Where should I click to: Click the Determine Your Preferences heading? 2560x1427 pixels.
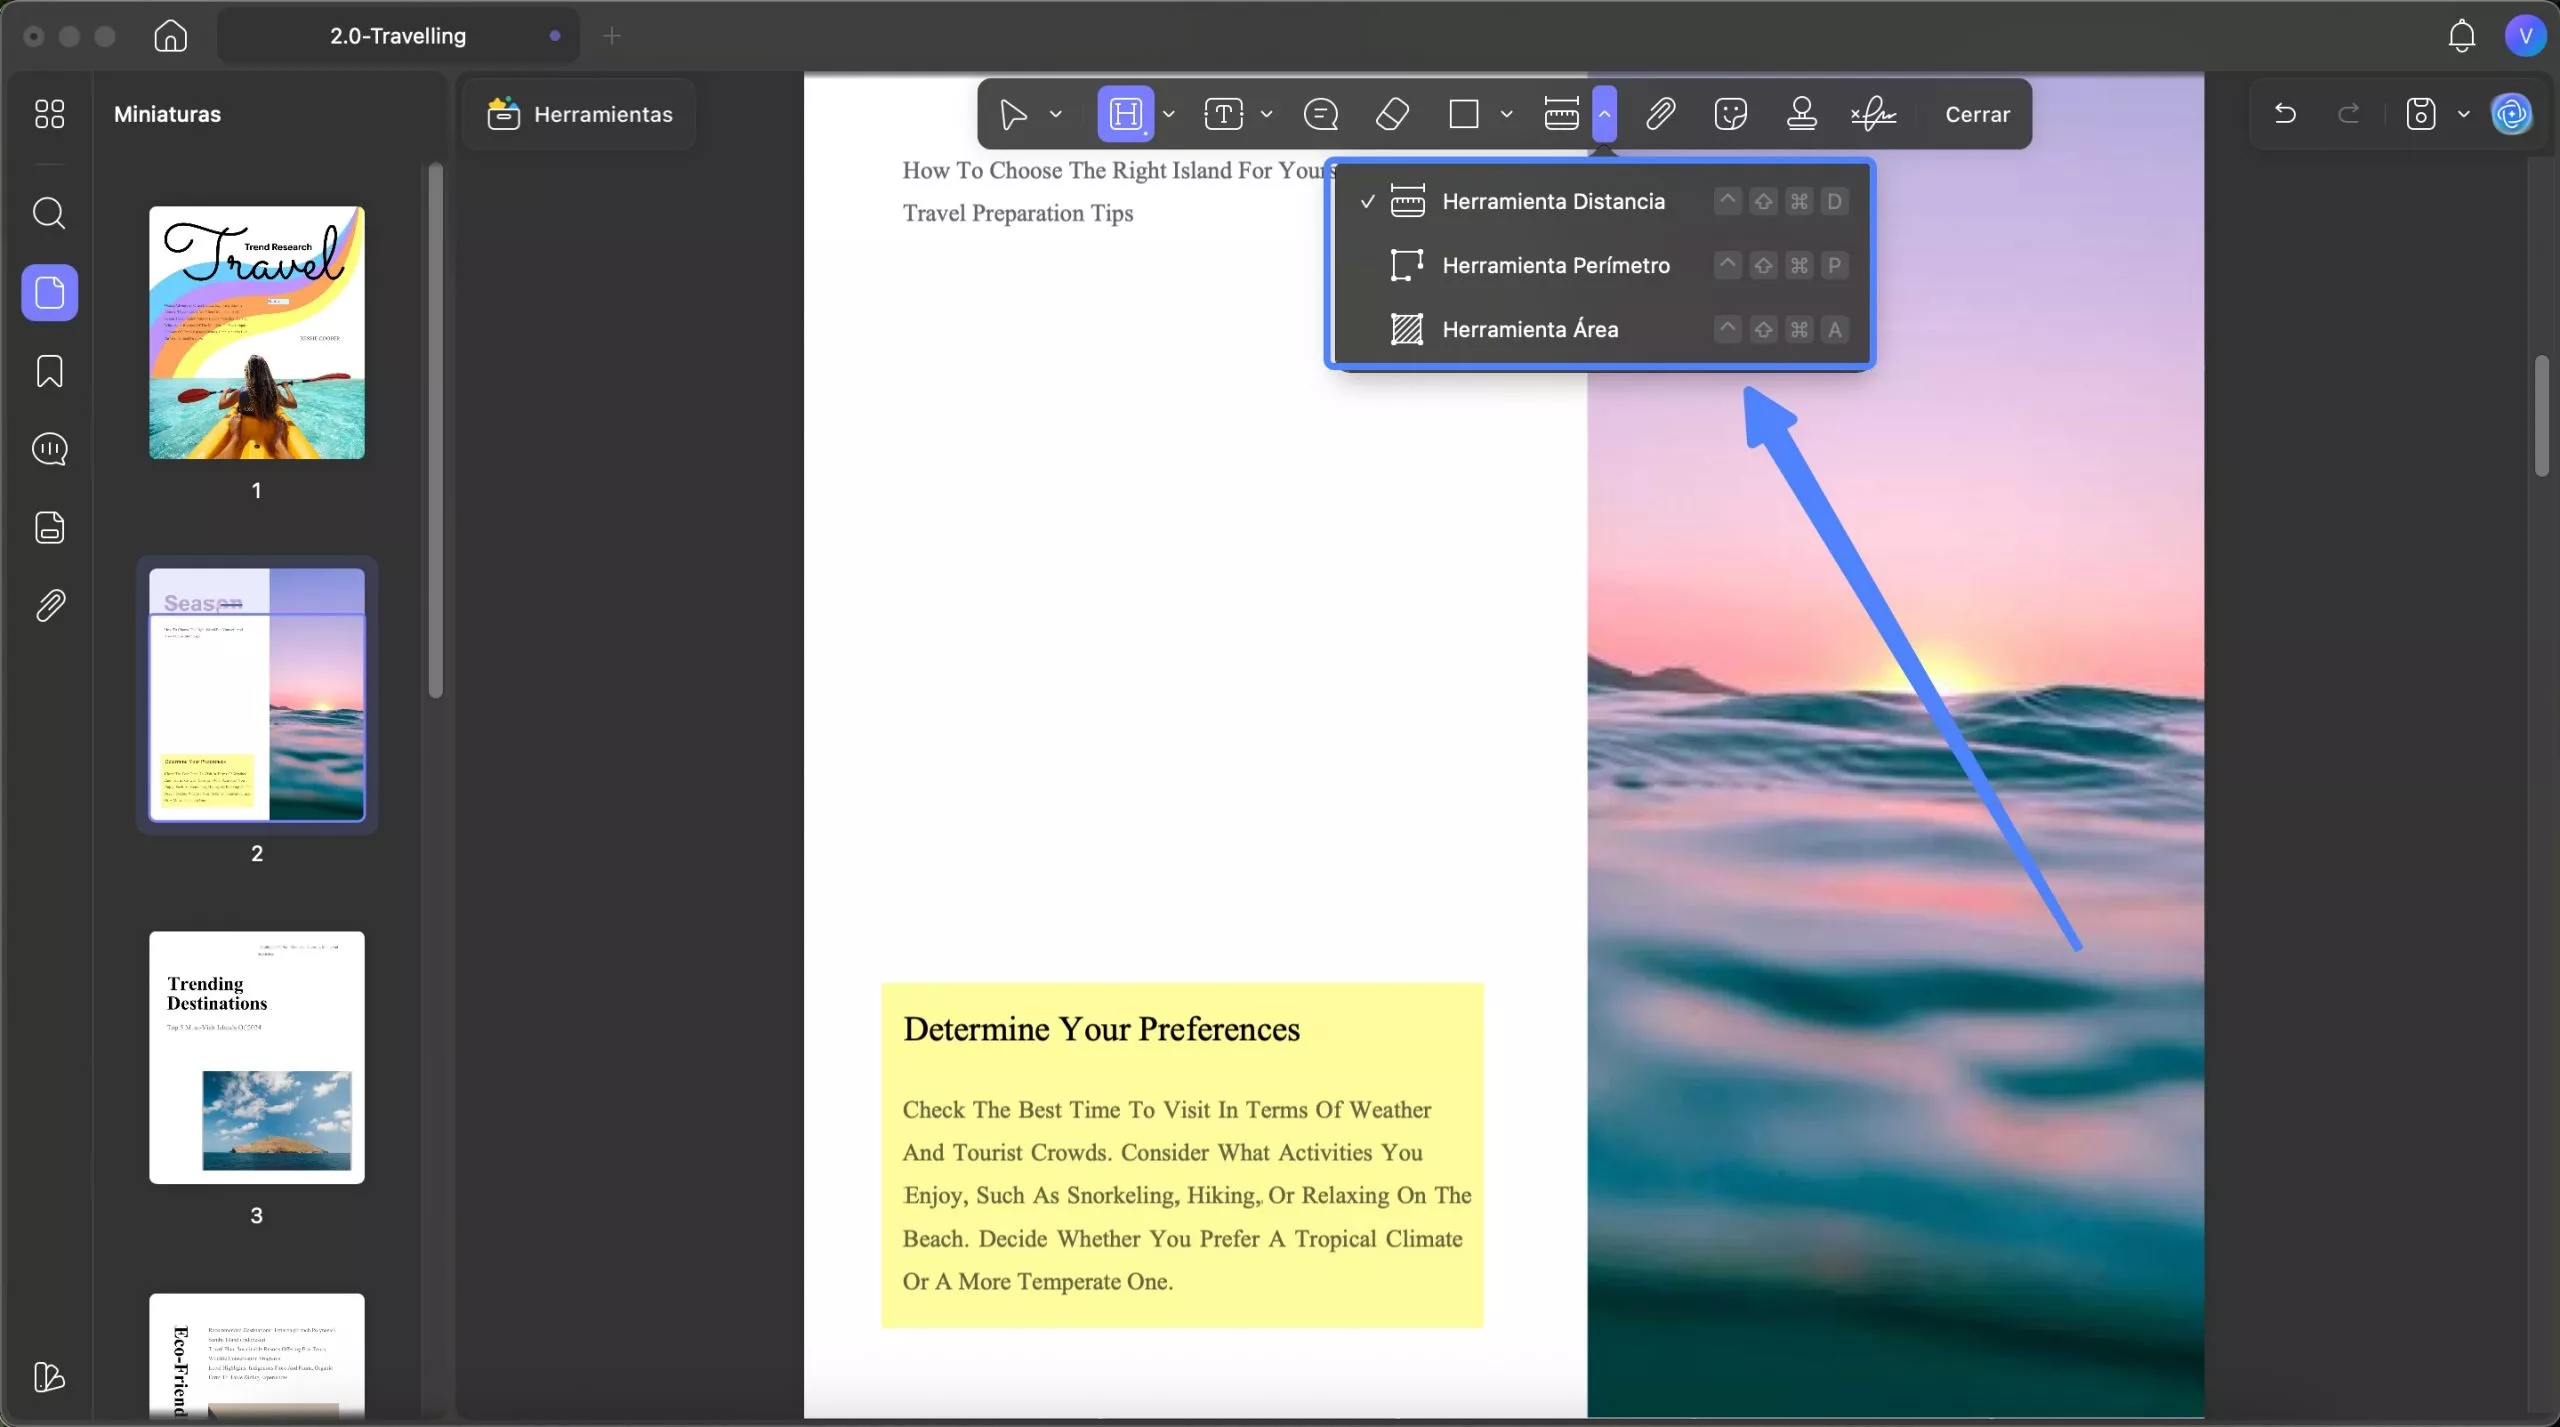pos(1101,1029)
